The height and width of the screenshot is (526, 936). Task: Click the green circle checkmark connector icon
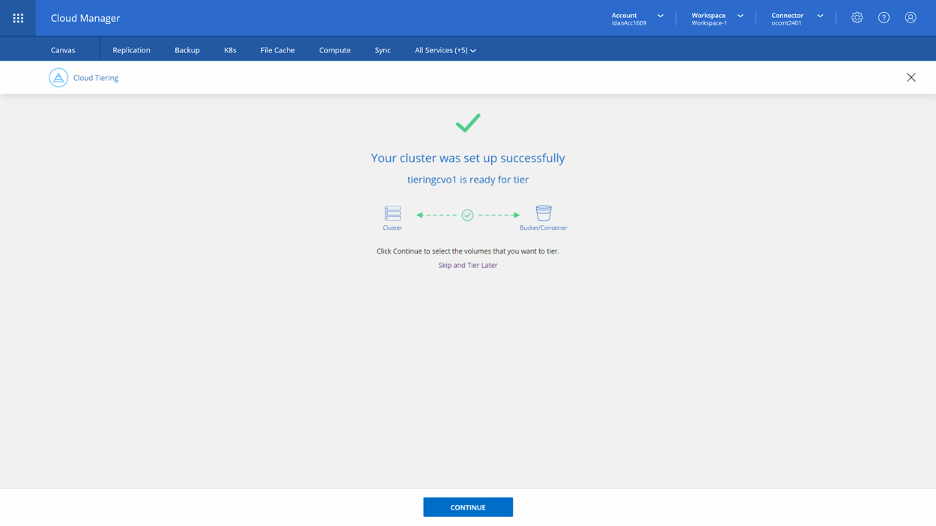point(467,215)
